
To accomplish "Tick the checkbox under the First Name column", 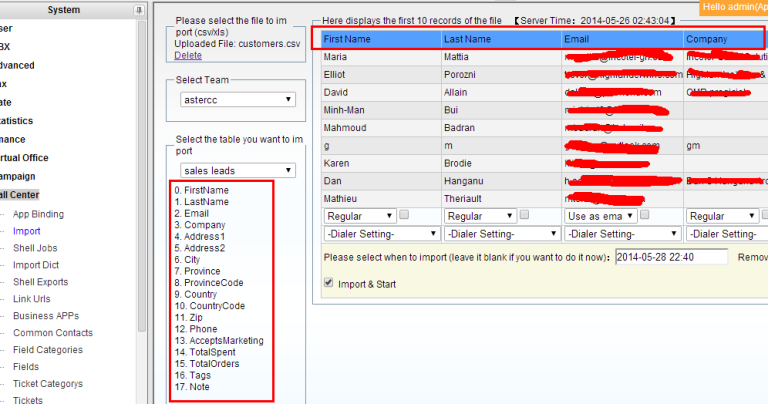I will coord(404,215).
